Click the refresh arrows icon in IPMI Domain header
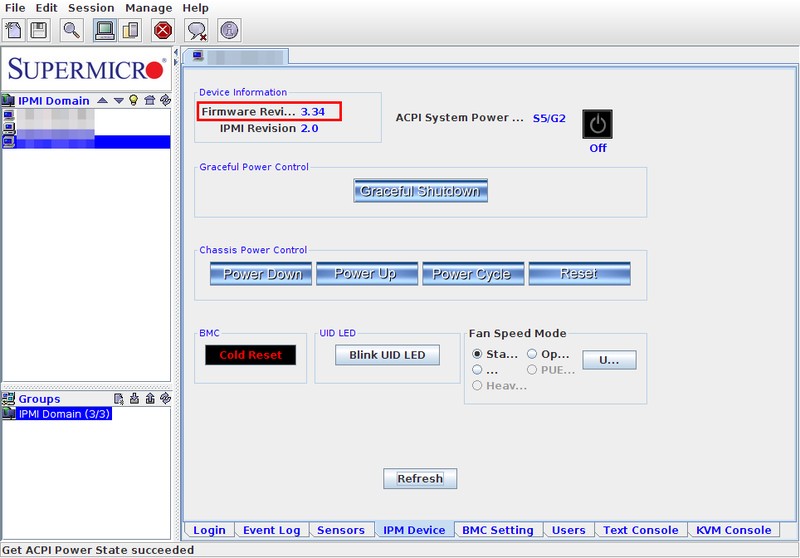 [165, 100]
